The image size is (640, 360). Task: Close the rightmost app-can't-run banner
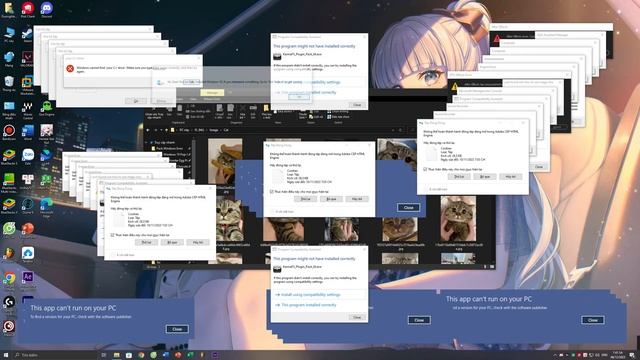593,320
